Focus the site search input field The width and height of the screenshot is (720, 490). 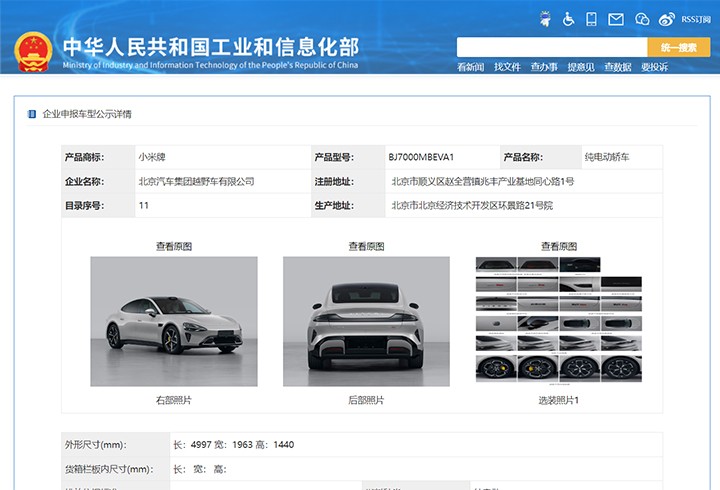click(x=552, y=47)
